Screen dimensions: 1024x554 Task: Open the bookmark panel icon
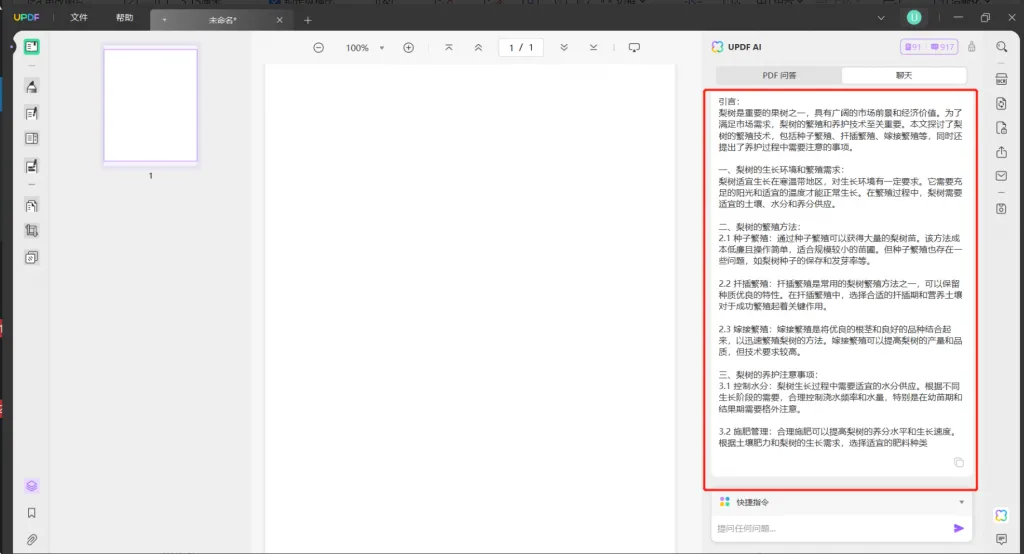(31, 513)
